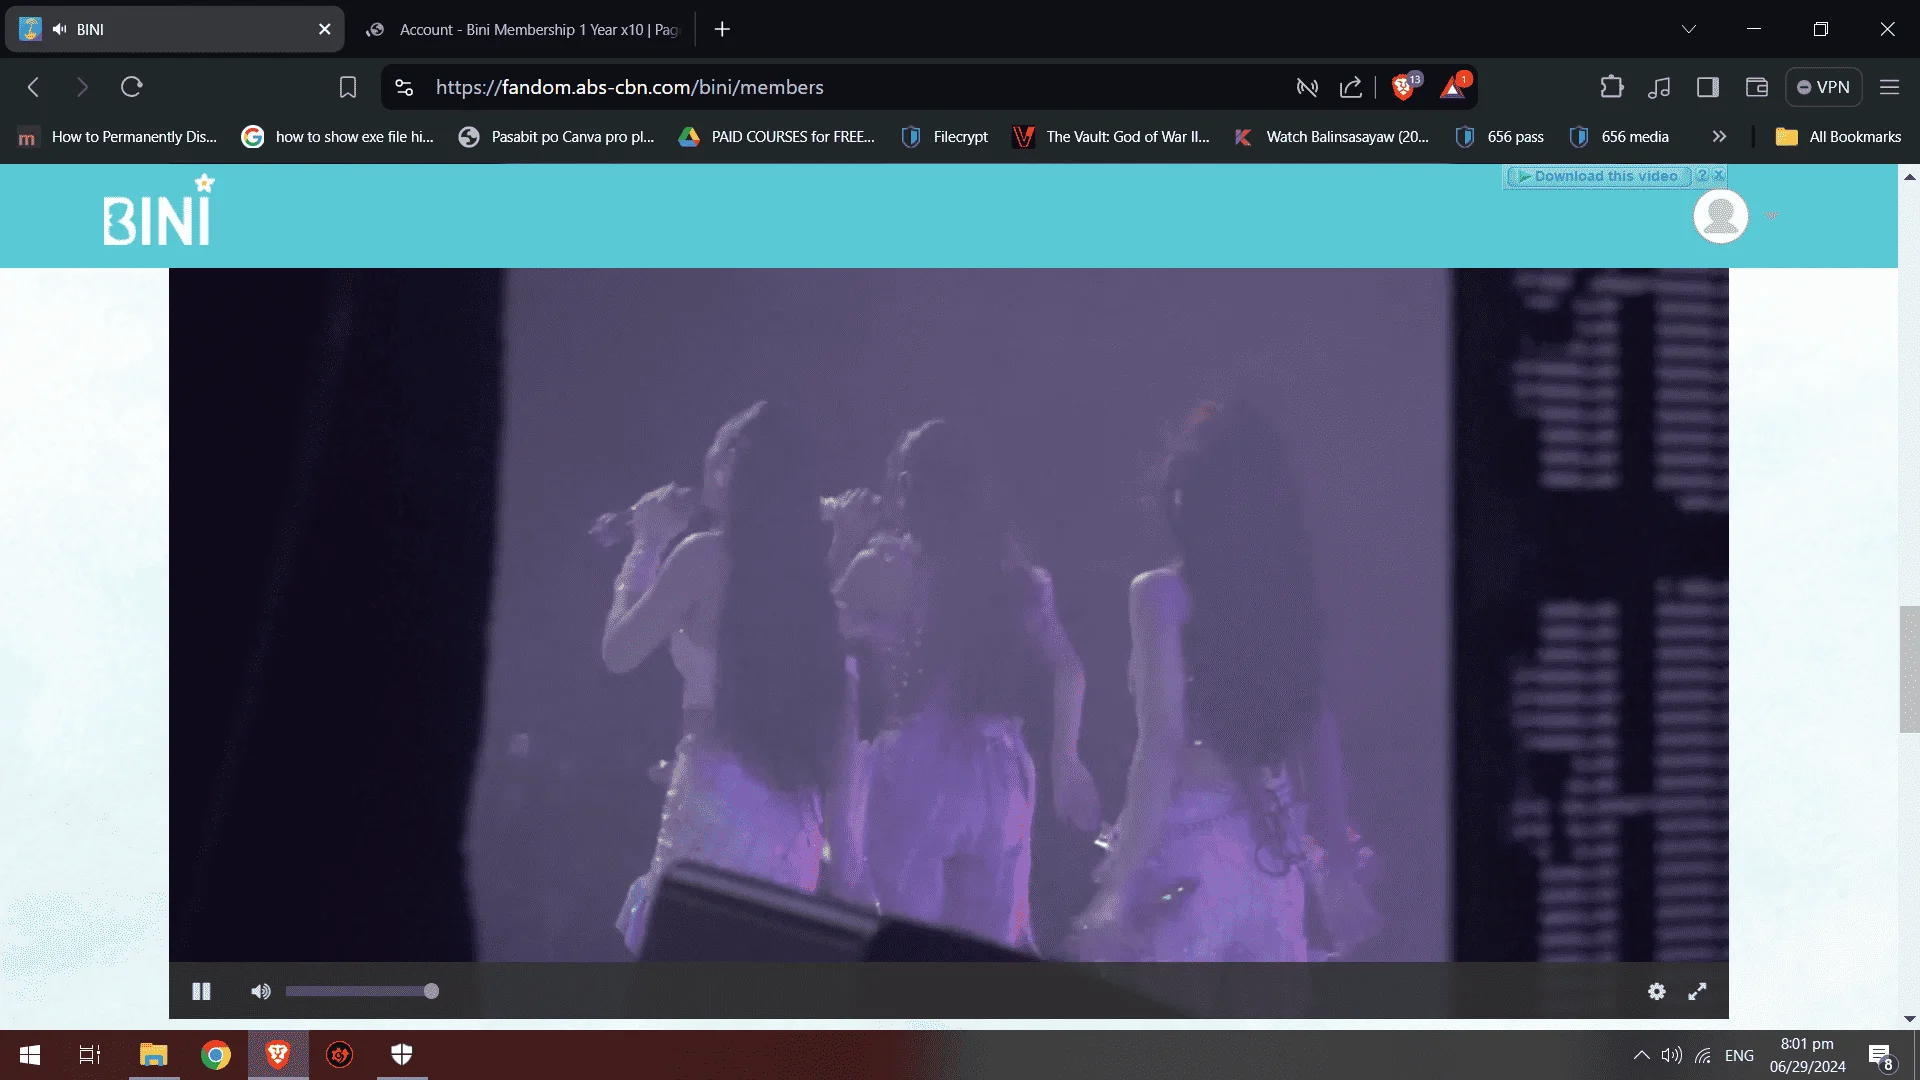This screenshot has height=1080, width=1920.
Task: Open a new browser tab
Action: click(x=722, y=29)
